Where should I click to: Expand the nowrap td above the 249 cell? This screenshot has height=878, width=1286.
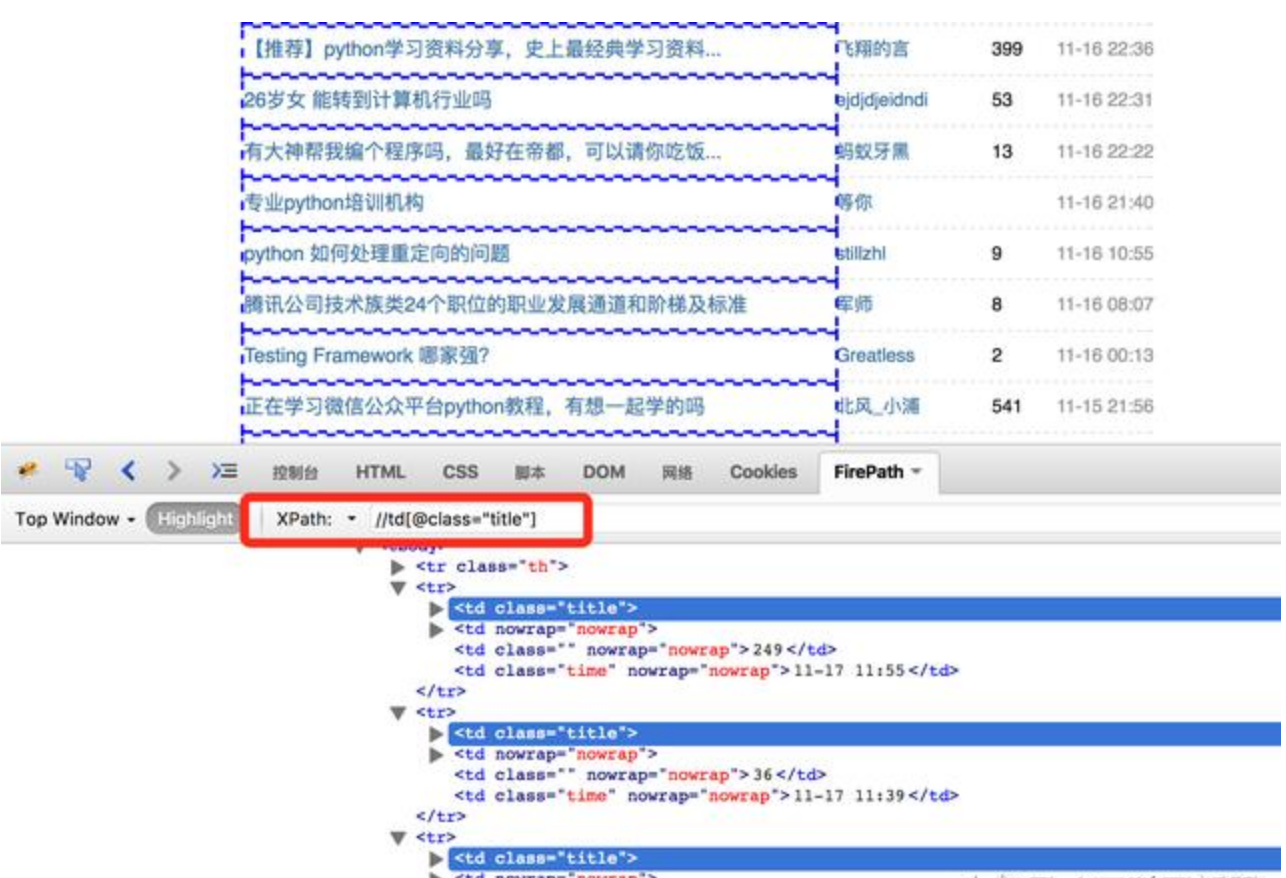coord(436,629)
